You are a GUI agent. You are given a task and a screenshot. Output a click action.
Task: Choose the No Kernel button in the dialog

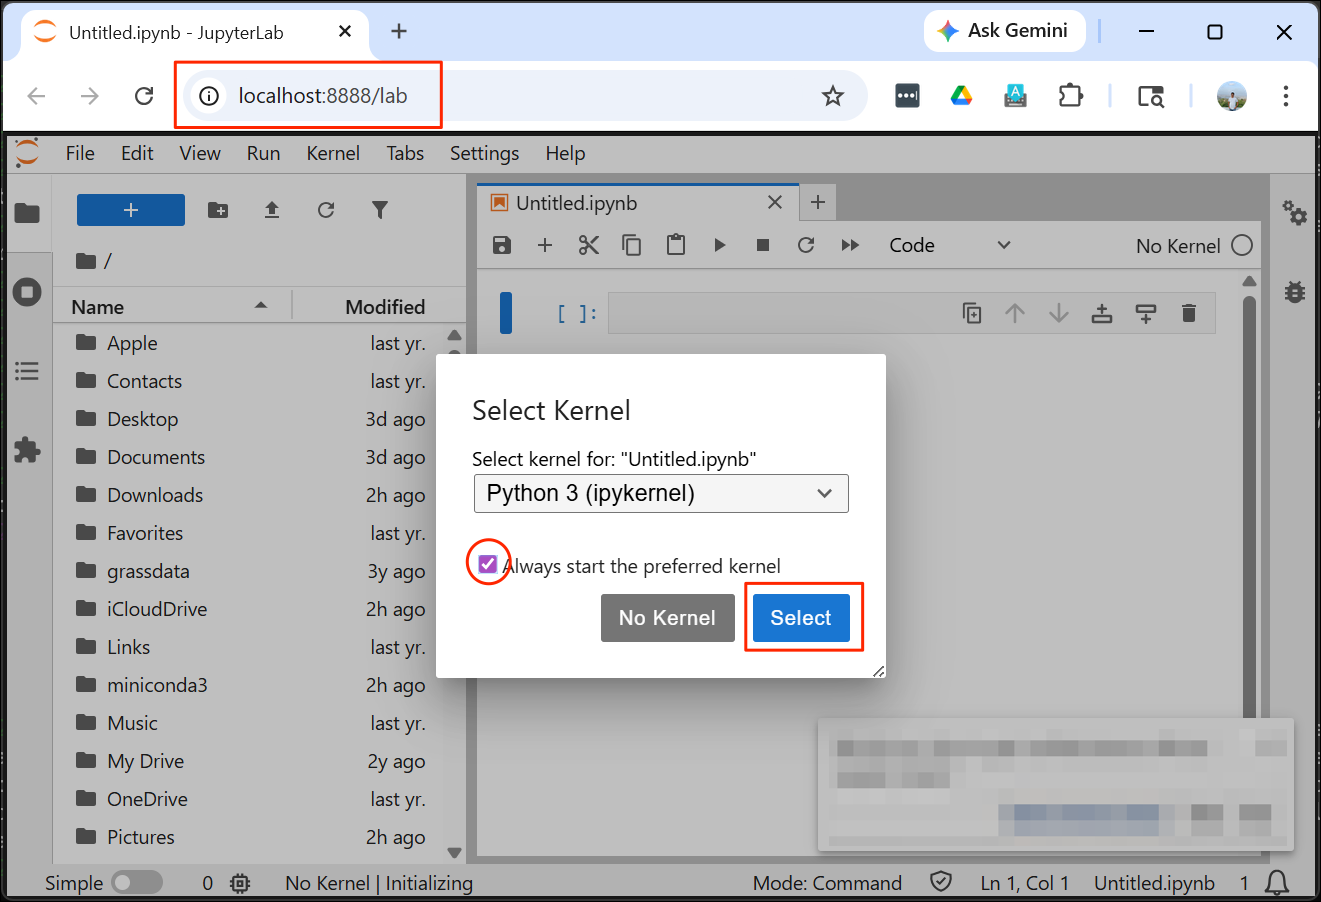tap(667, 618)
